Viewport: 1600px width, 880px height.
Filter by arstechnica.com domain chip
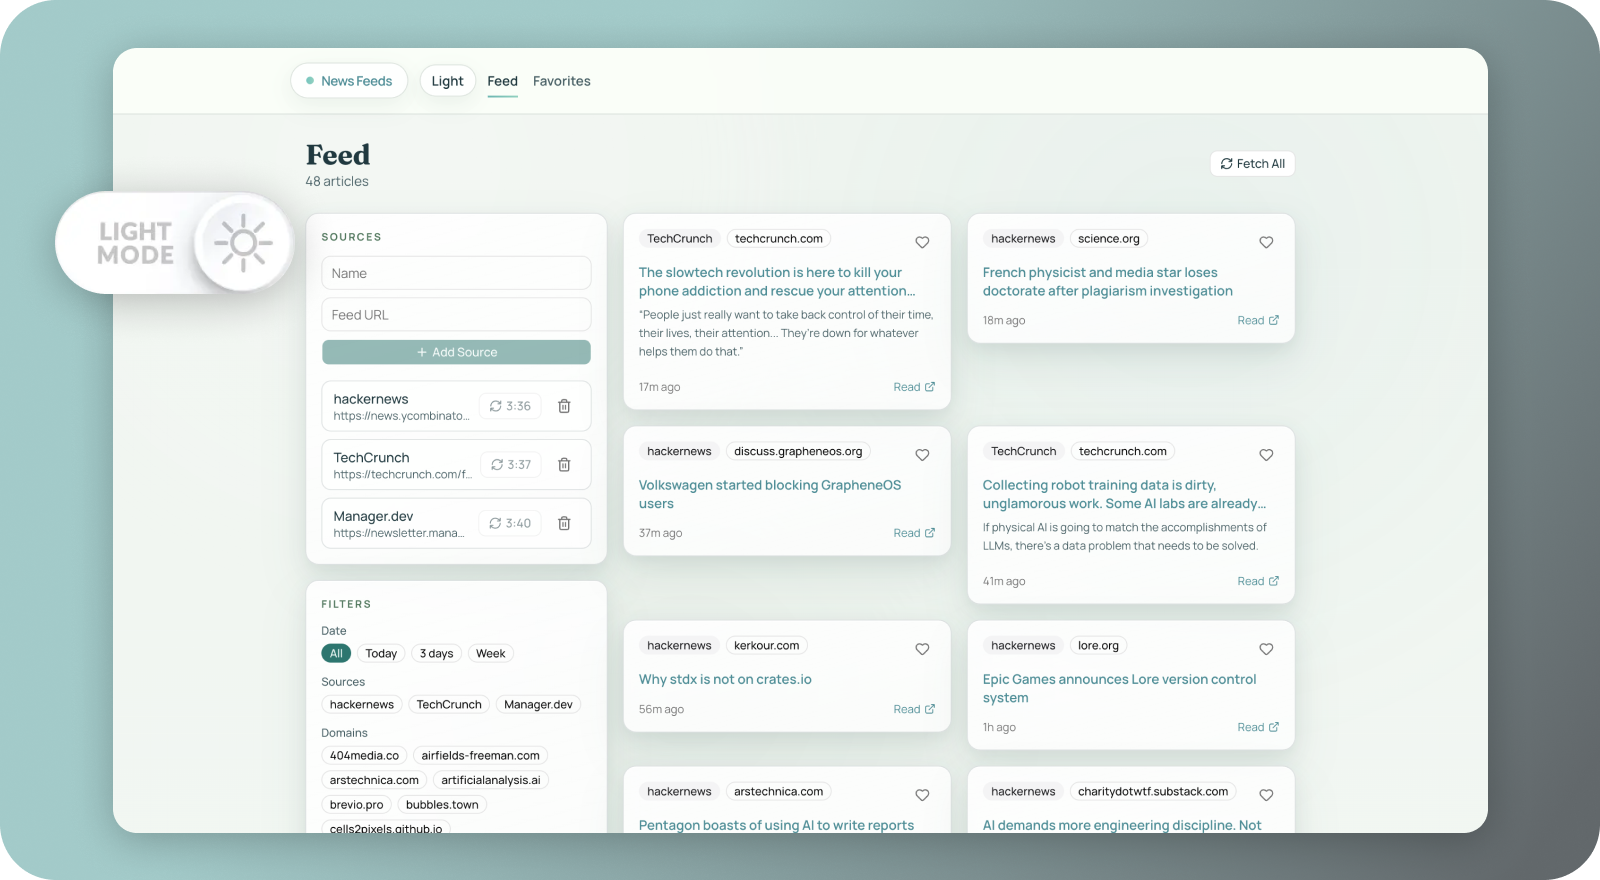374,780
